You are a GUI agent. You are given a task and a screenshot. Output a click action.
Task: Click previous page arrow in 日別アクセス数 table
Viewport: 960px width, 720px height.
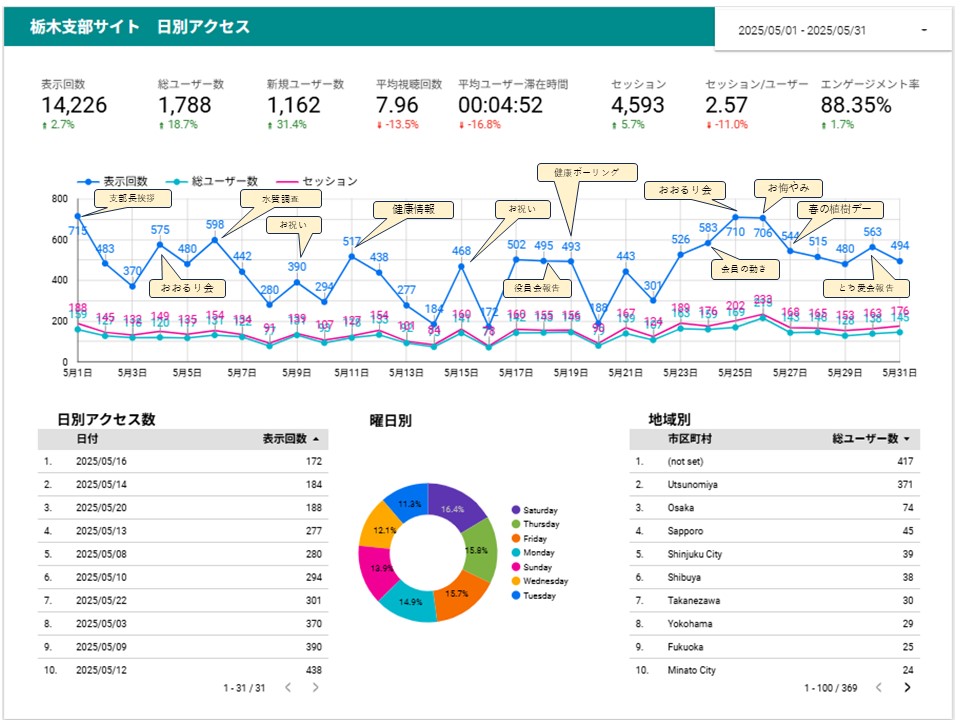287,688
